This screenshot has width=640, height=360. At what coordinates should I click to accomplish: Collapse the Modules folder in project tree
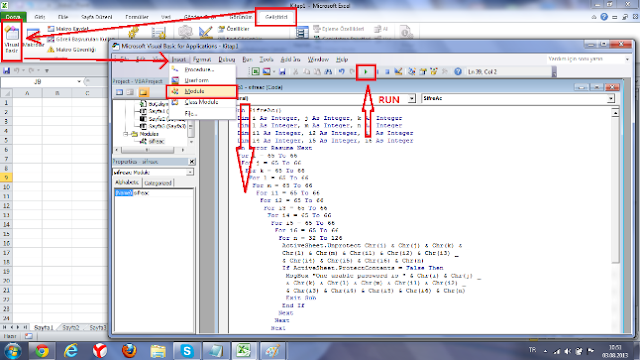pyautogui.click(x=126, y=134)
